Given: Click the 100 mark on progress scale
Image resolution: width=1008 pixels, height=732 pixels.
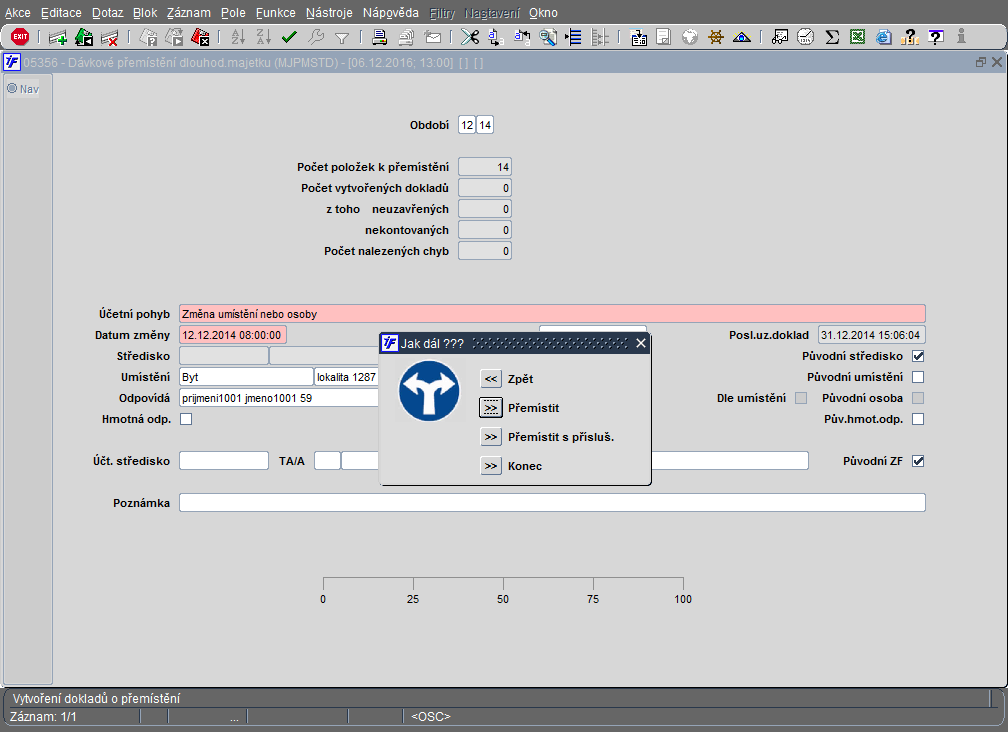Looking at the screenshot, I should (683, 599).
